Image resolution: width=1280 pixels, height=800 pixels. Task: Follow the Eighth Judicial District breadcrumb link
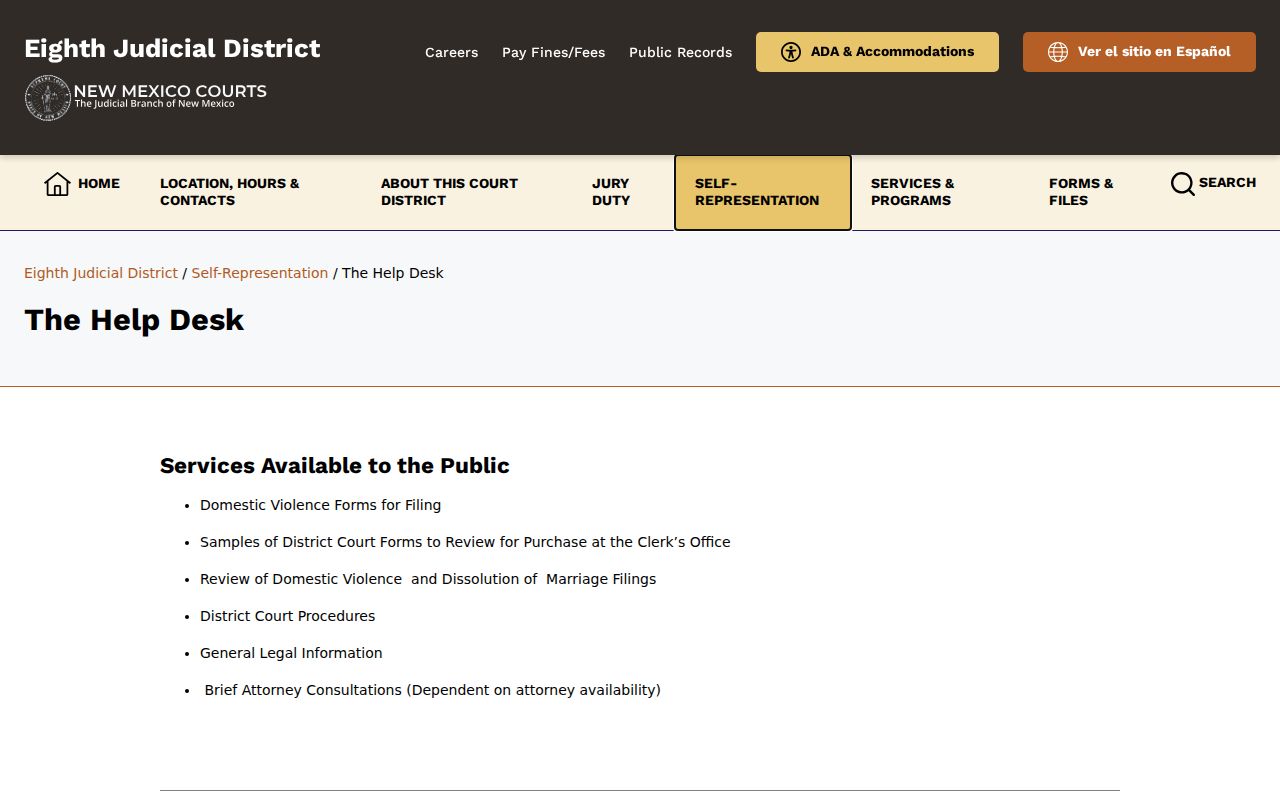[x=101, y=273]
